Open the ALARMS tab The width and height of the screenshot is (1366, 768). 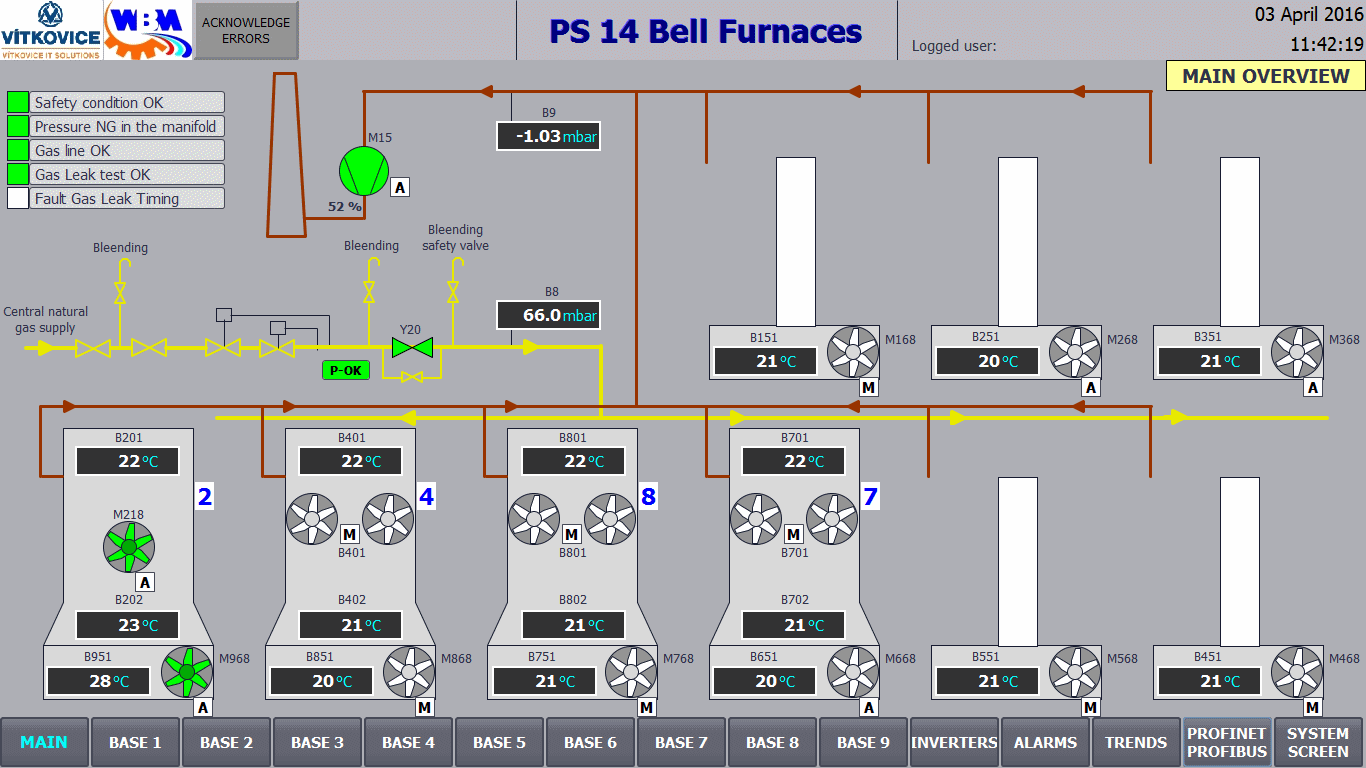pyautogui.click(x=1045, y=742)
